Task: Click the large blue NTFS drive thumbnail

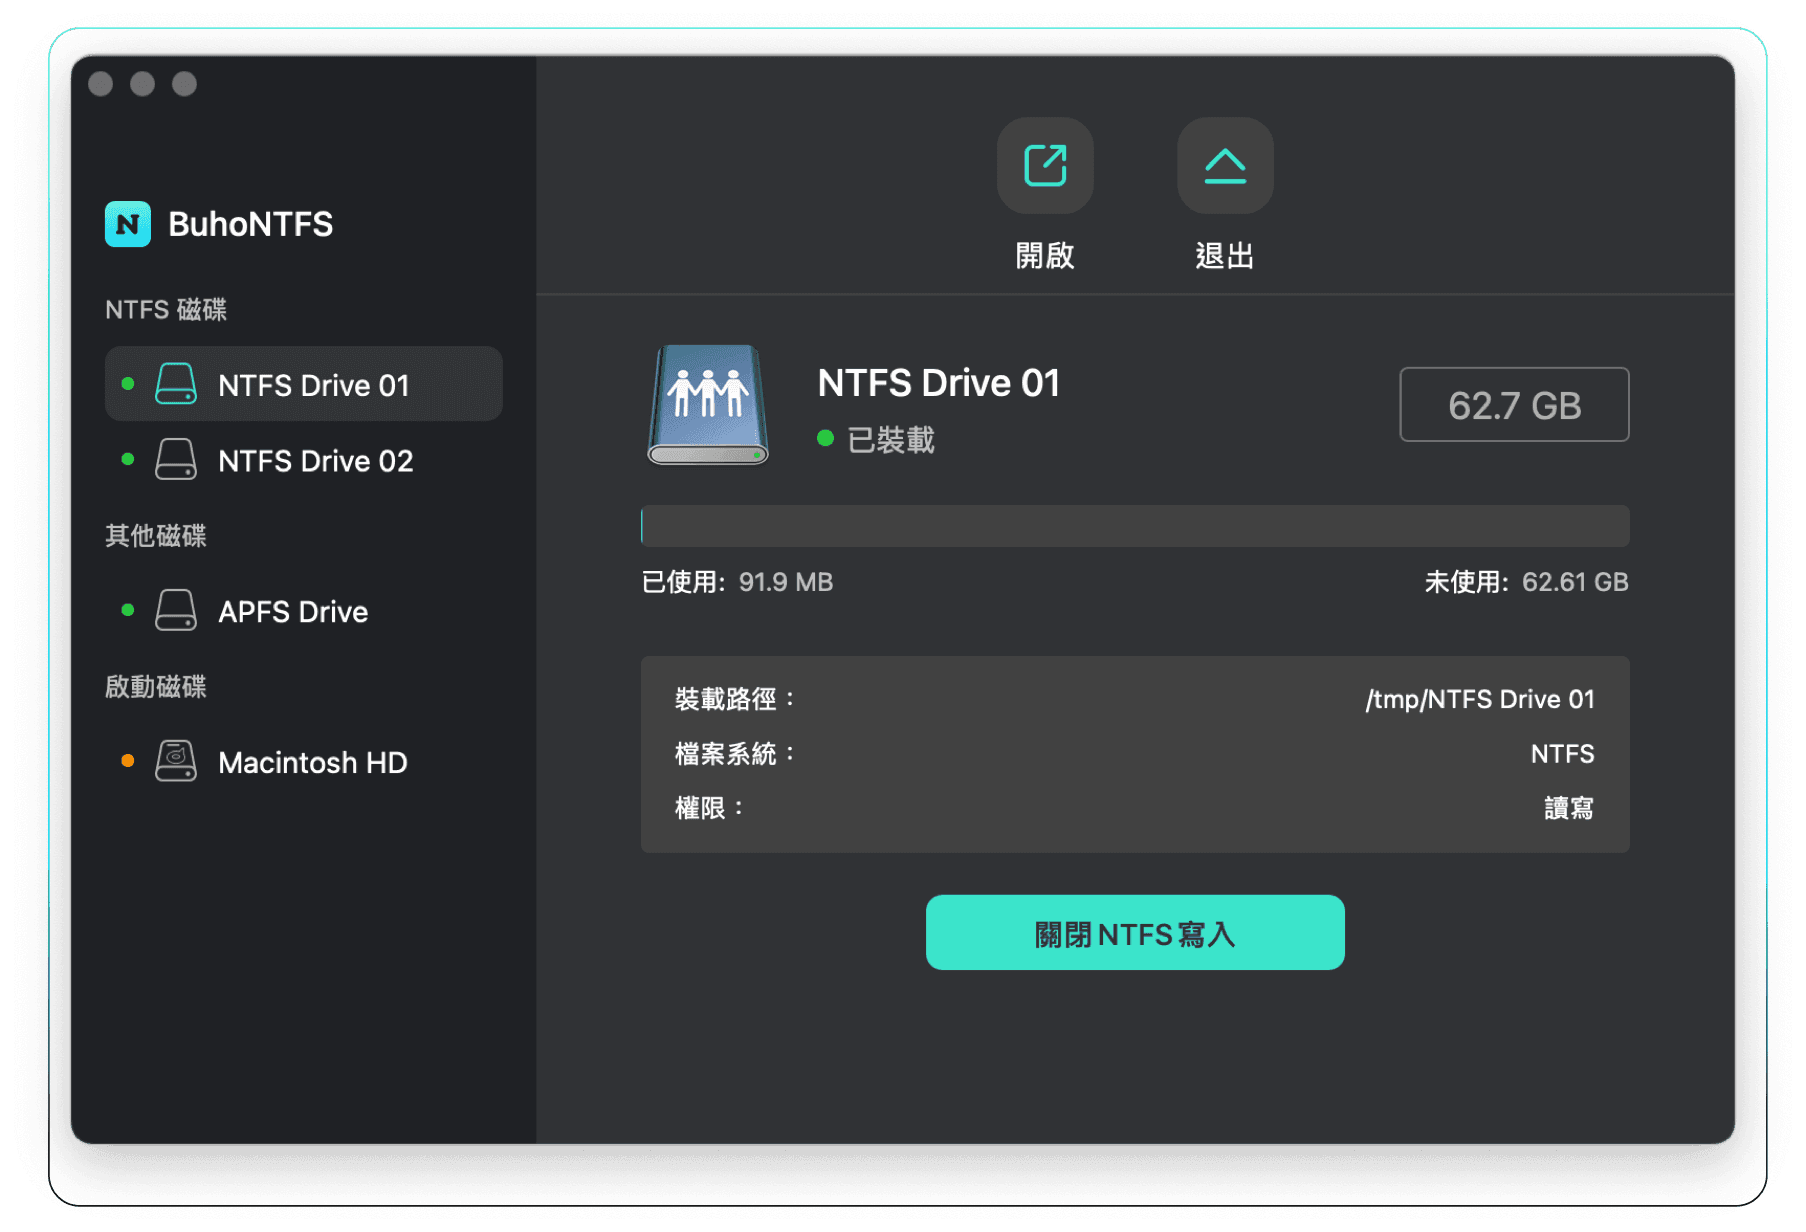Action: coord(707,404)
